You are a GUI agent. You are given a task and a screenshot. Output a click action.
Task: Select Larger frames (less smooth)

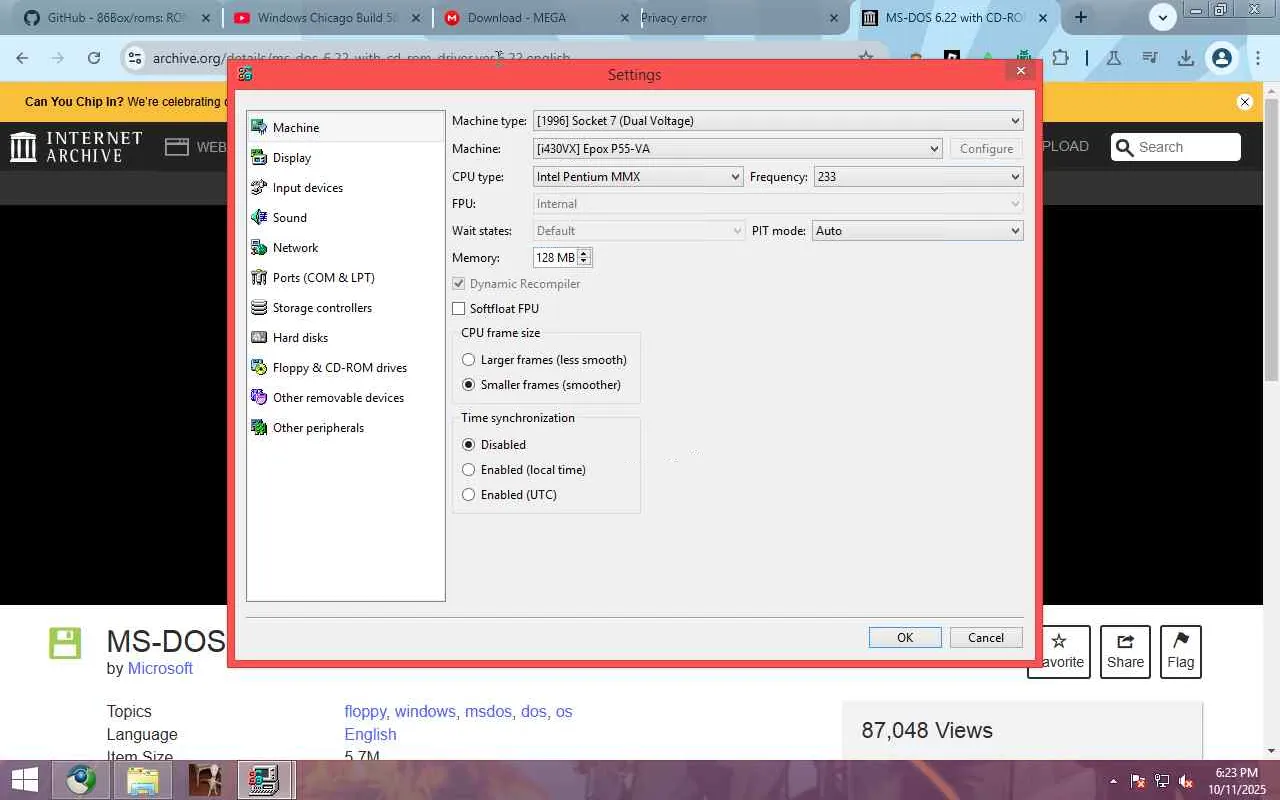click(x=468, y=360)
